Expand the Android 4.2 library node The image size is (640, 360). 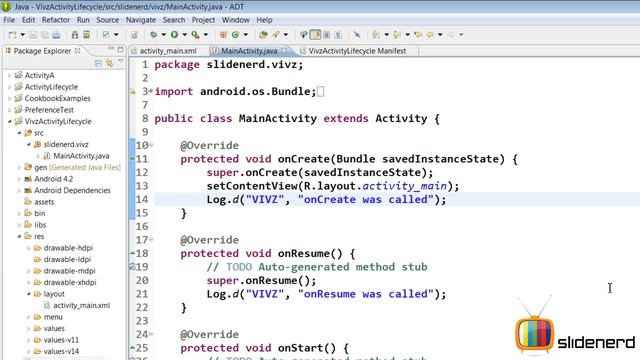point(19,179)
